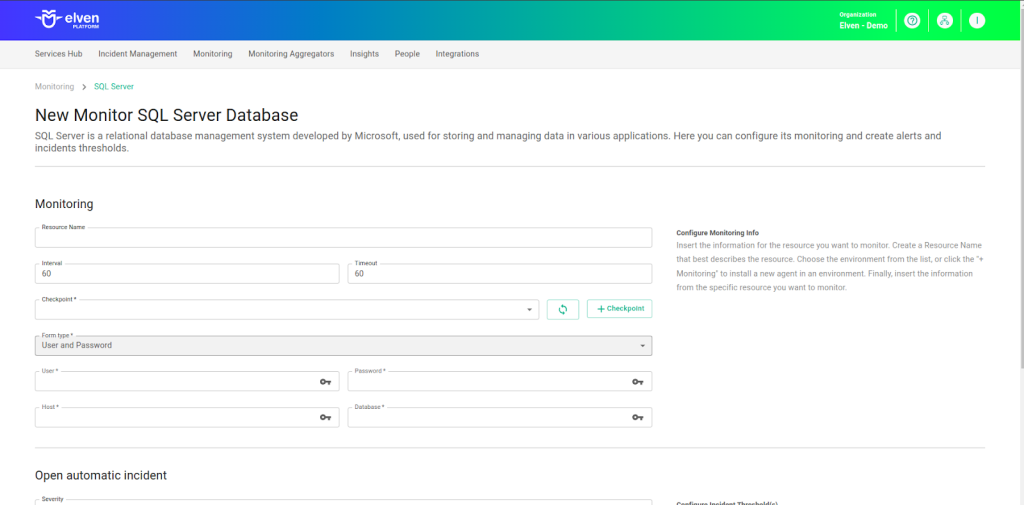This screenshot has width=1024, height=505.
Task: Click the key icon in Host field
Action: pyautogui.click(x=325, y=417)
